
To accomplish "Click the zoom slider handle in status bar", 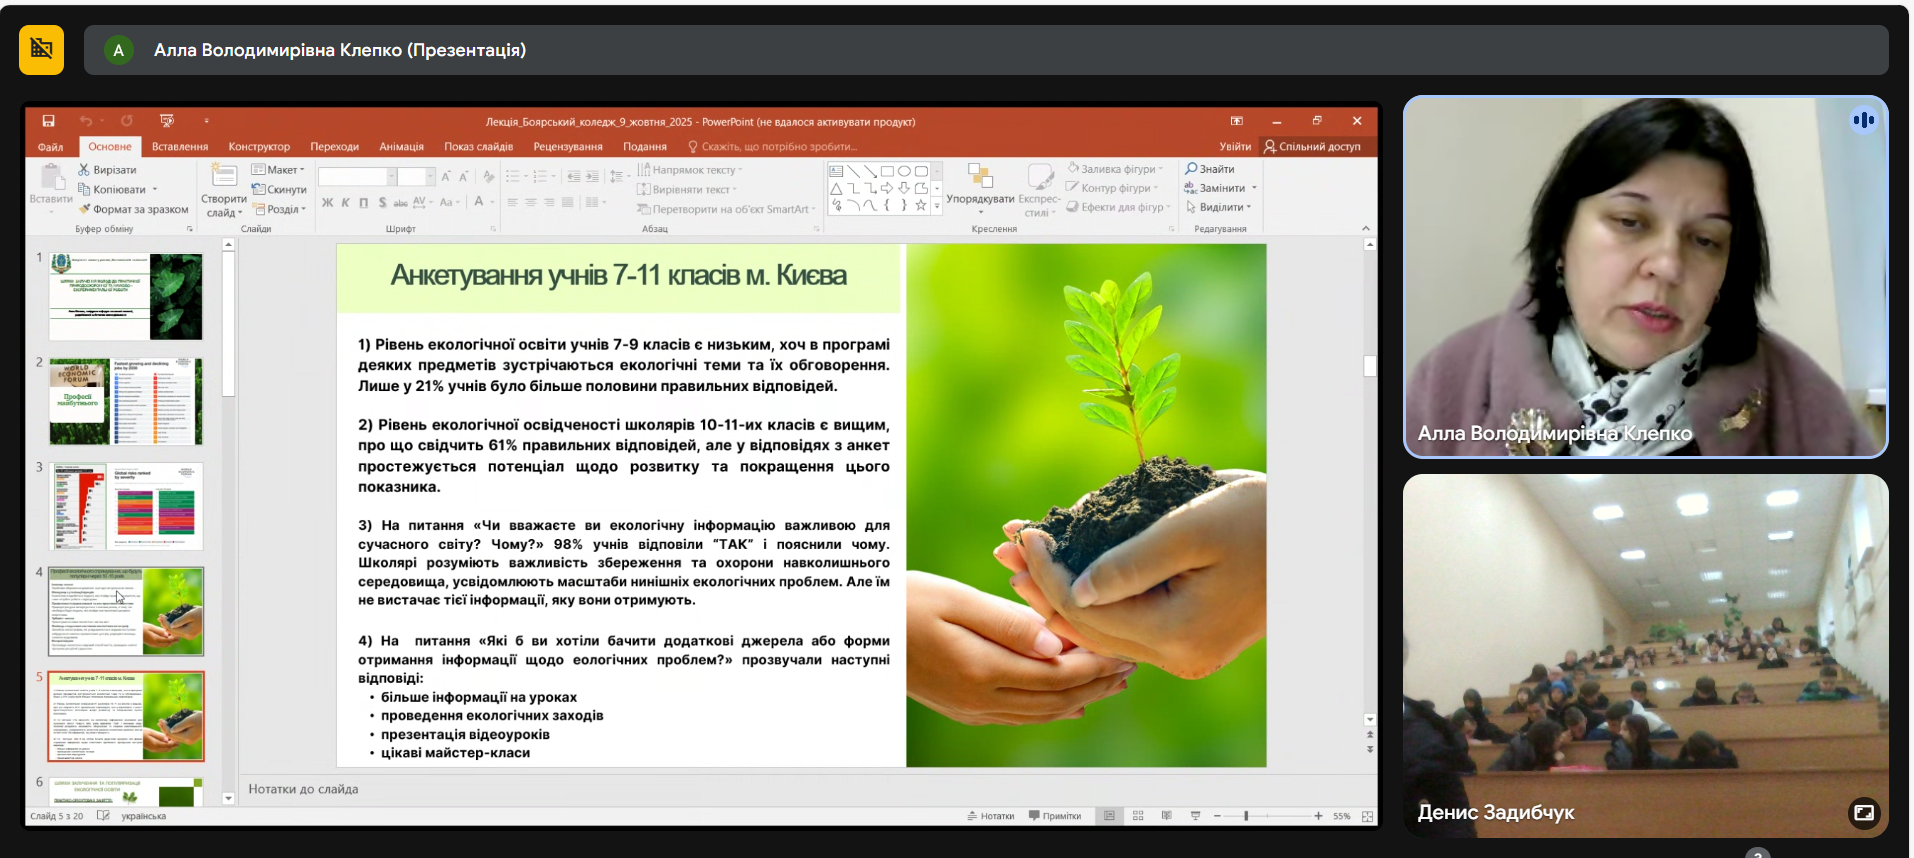I will pyautogui.click(x=1246, y=816).
